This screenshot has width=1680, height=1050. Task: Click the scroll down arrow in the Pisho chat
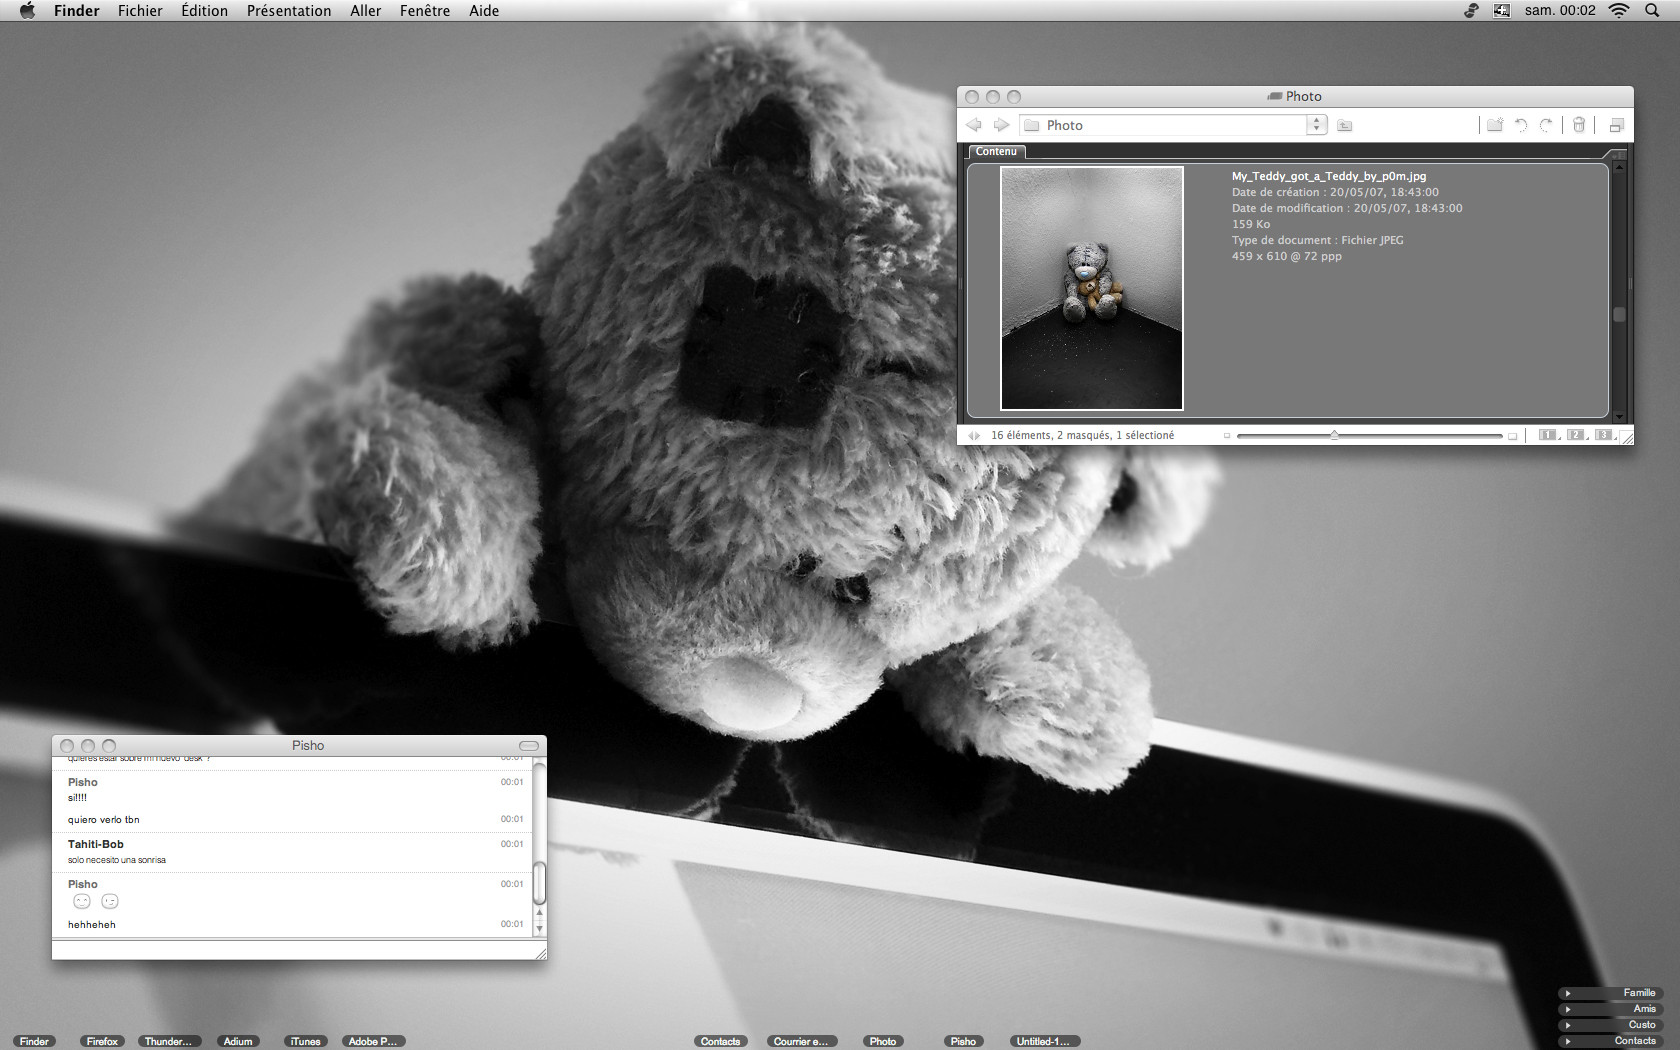[x=539, y=929]
